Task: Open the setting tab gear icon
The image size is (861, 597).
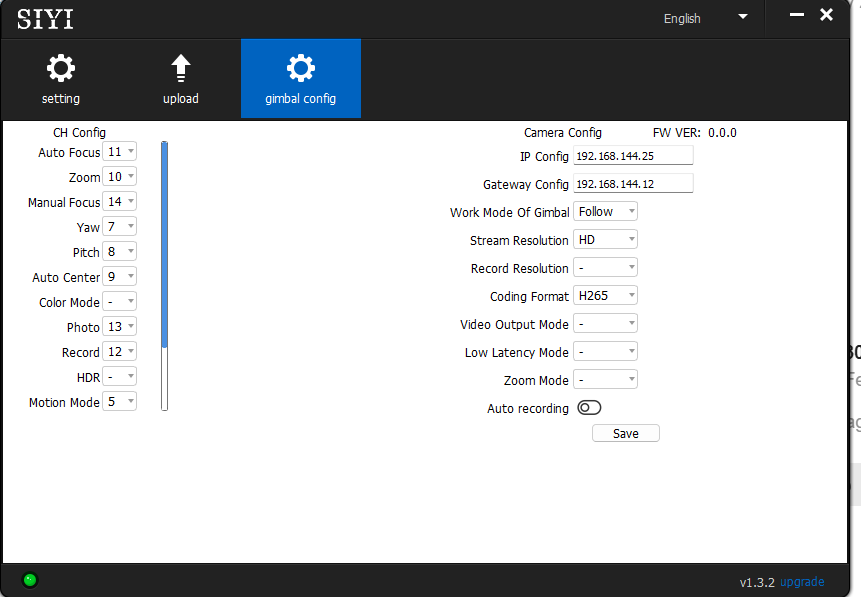Action: click(60, 68)
